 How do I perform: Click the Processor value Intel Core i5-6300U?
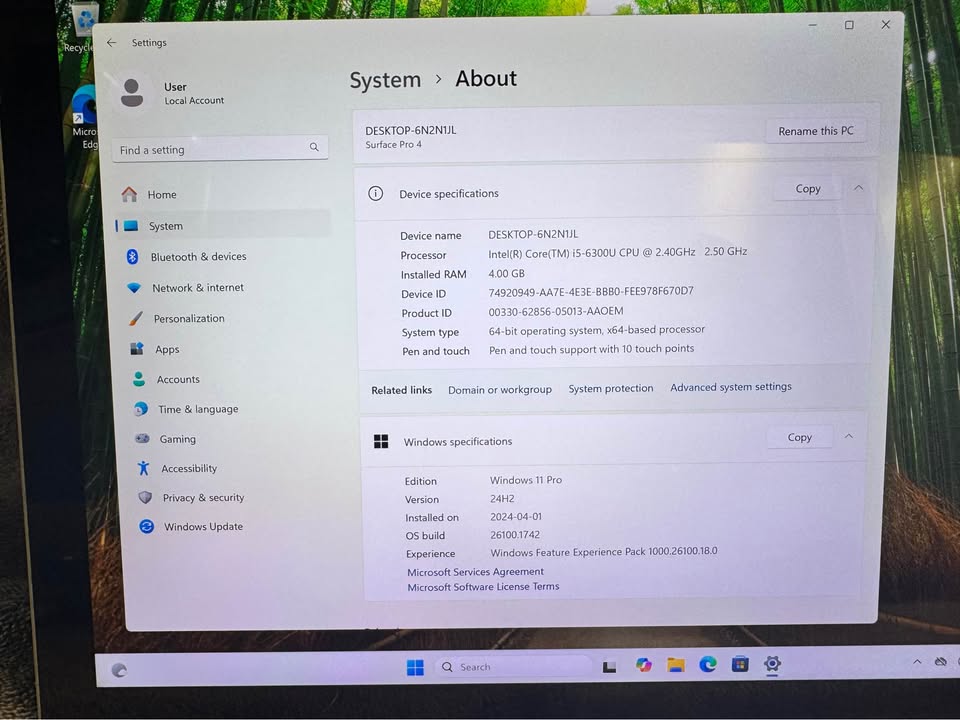click(617, 252)
